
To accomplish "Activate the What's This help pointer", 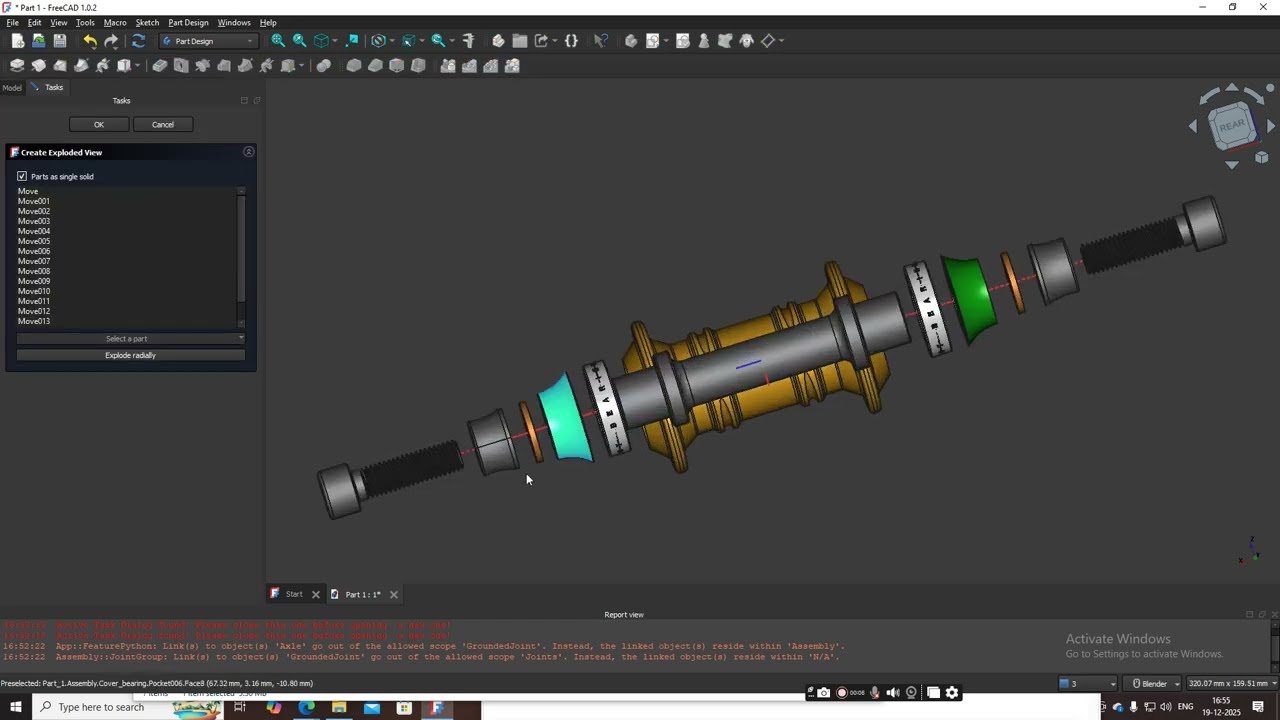I will point(600,41).
